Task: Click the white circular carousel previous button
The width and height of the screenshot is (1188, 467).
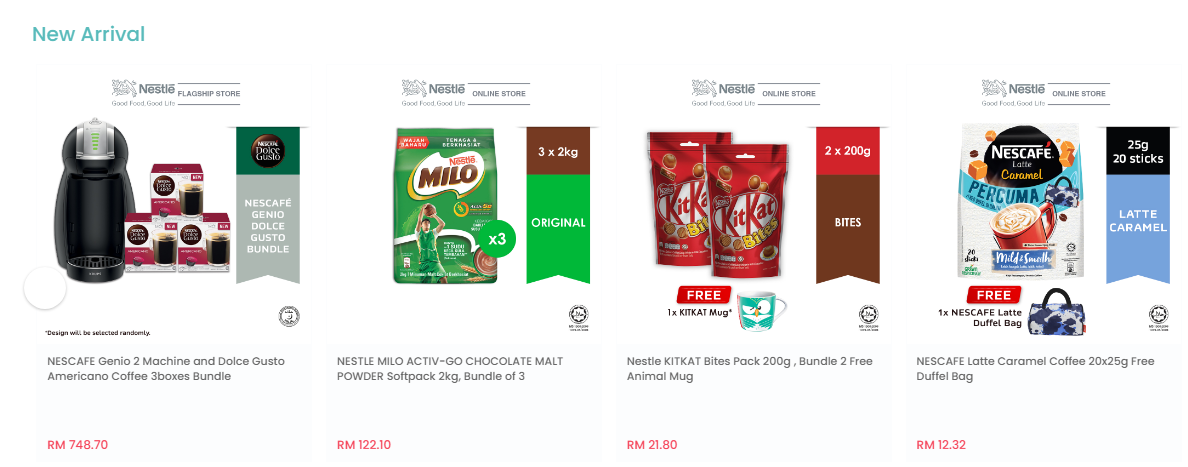Action: click(x=45, y=288)
